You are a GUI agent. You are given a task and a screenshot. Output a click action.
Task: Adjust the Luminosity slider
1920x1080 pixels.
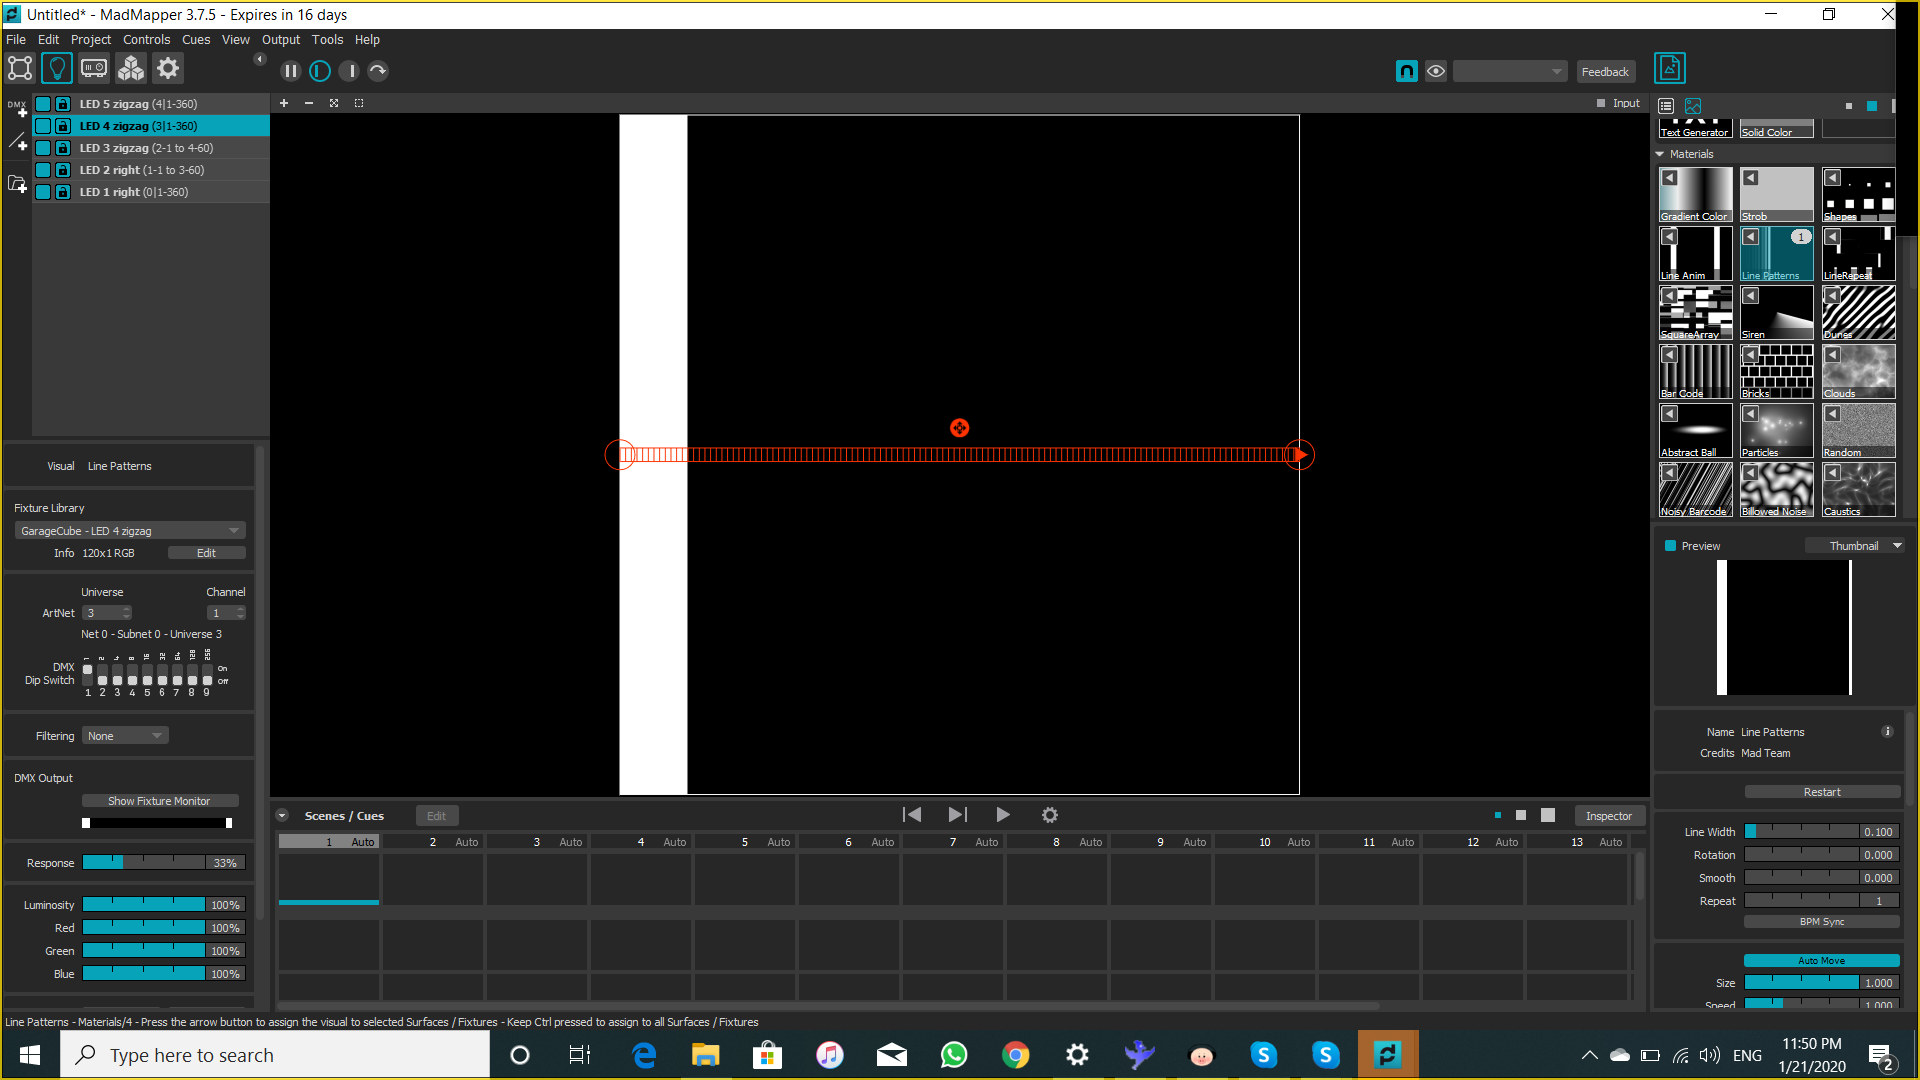coord(144,905)
